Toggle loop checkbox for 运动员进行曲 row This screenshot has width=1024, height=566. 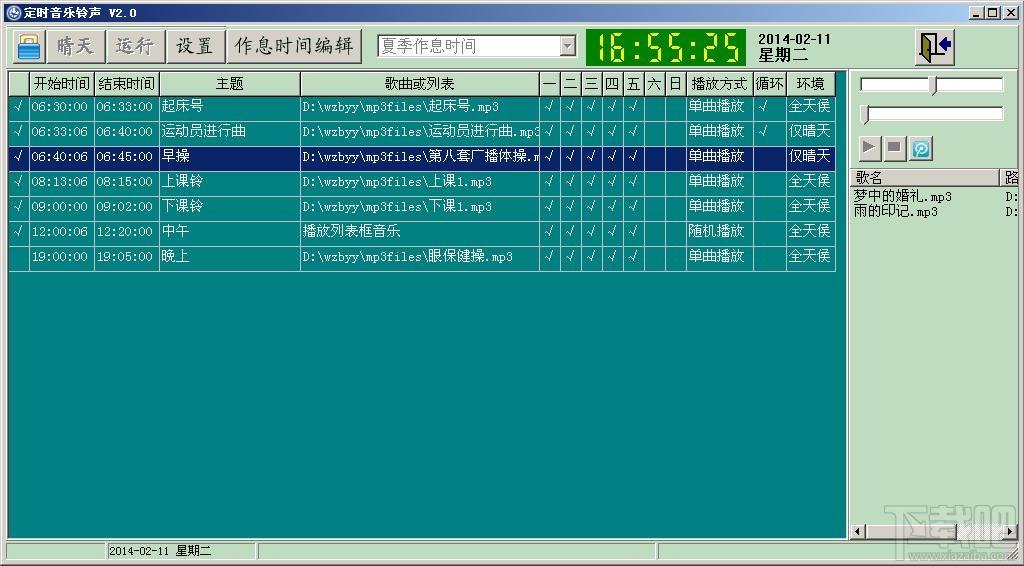coord(768,131)
